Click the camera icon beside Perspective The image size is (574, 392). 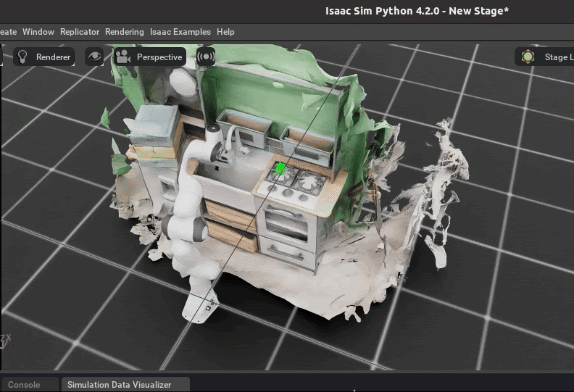pyautogui.click(x=123, y=57)
